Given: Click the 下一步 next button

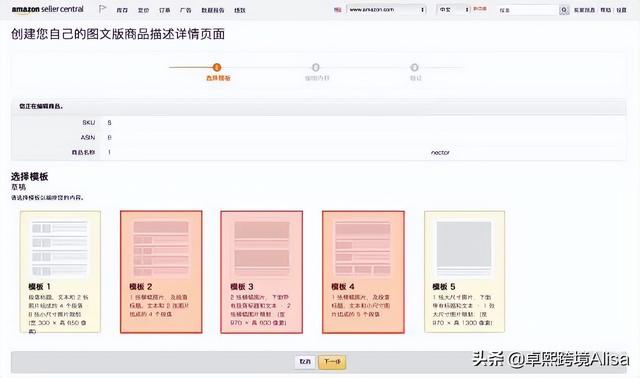Looking at the screenshot, I should tap(332, 362).
